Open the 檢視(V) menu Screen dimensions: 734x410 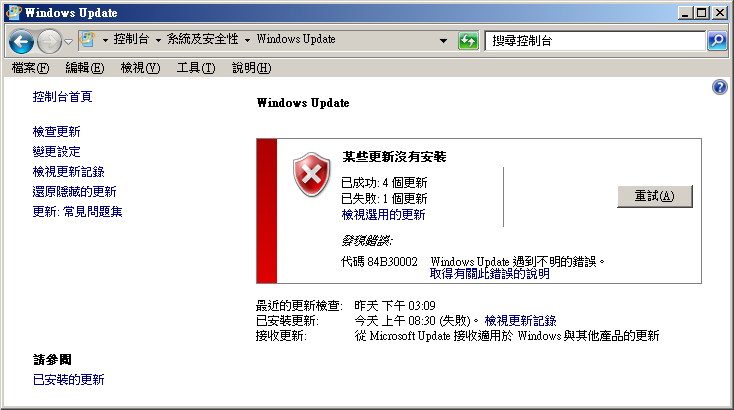pos(140,68)
